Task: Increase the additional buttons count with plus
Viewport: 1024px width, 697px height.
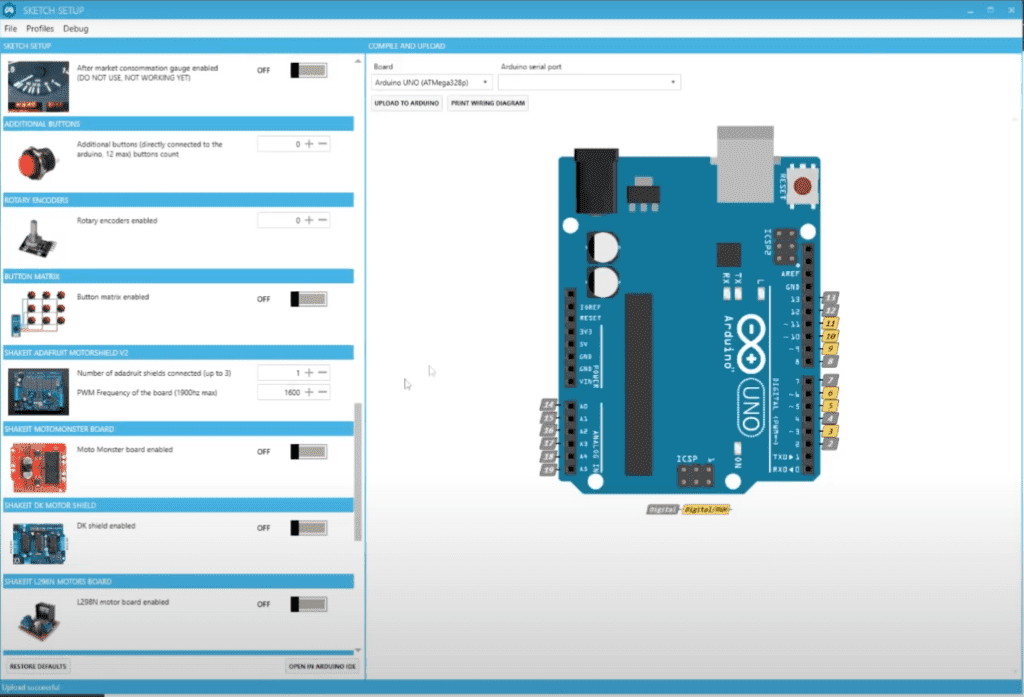Action: pyautogui.click(x=309, y=144)
